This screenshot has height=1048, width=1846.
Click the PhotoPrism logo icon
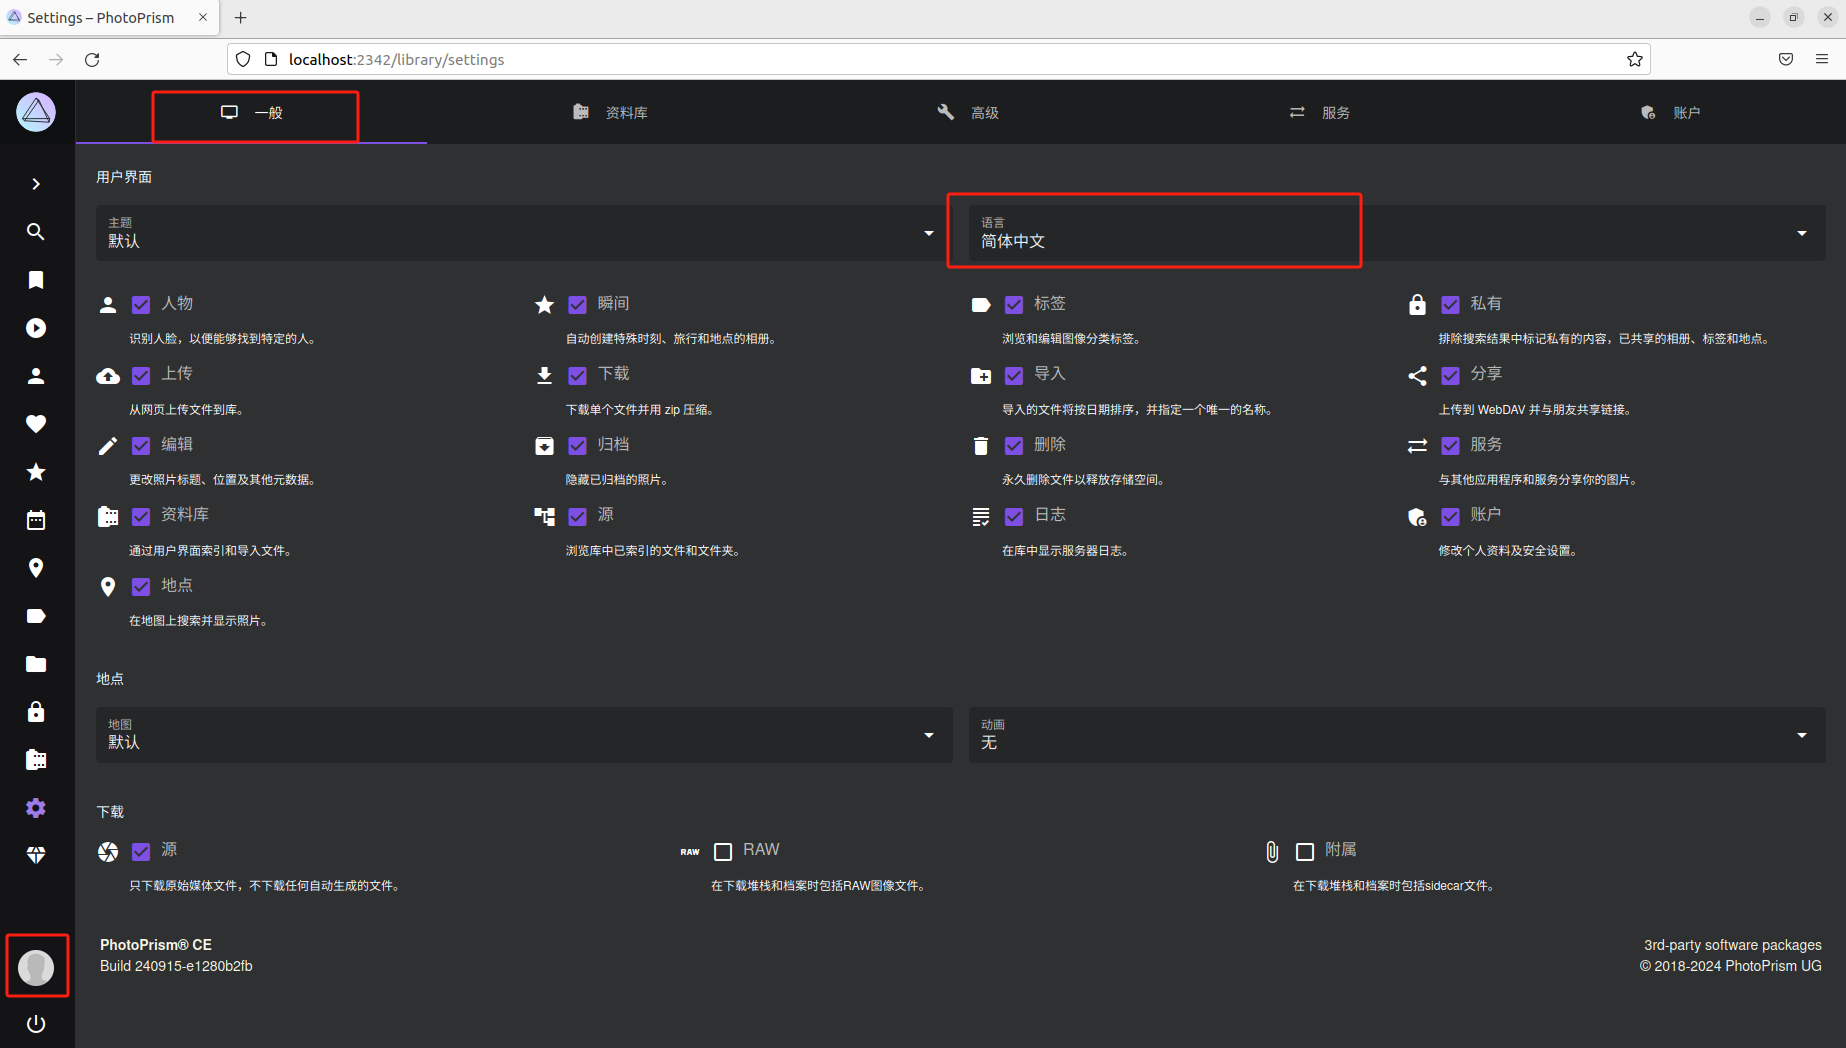(36, 112)
